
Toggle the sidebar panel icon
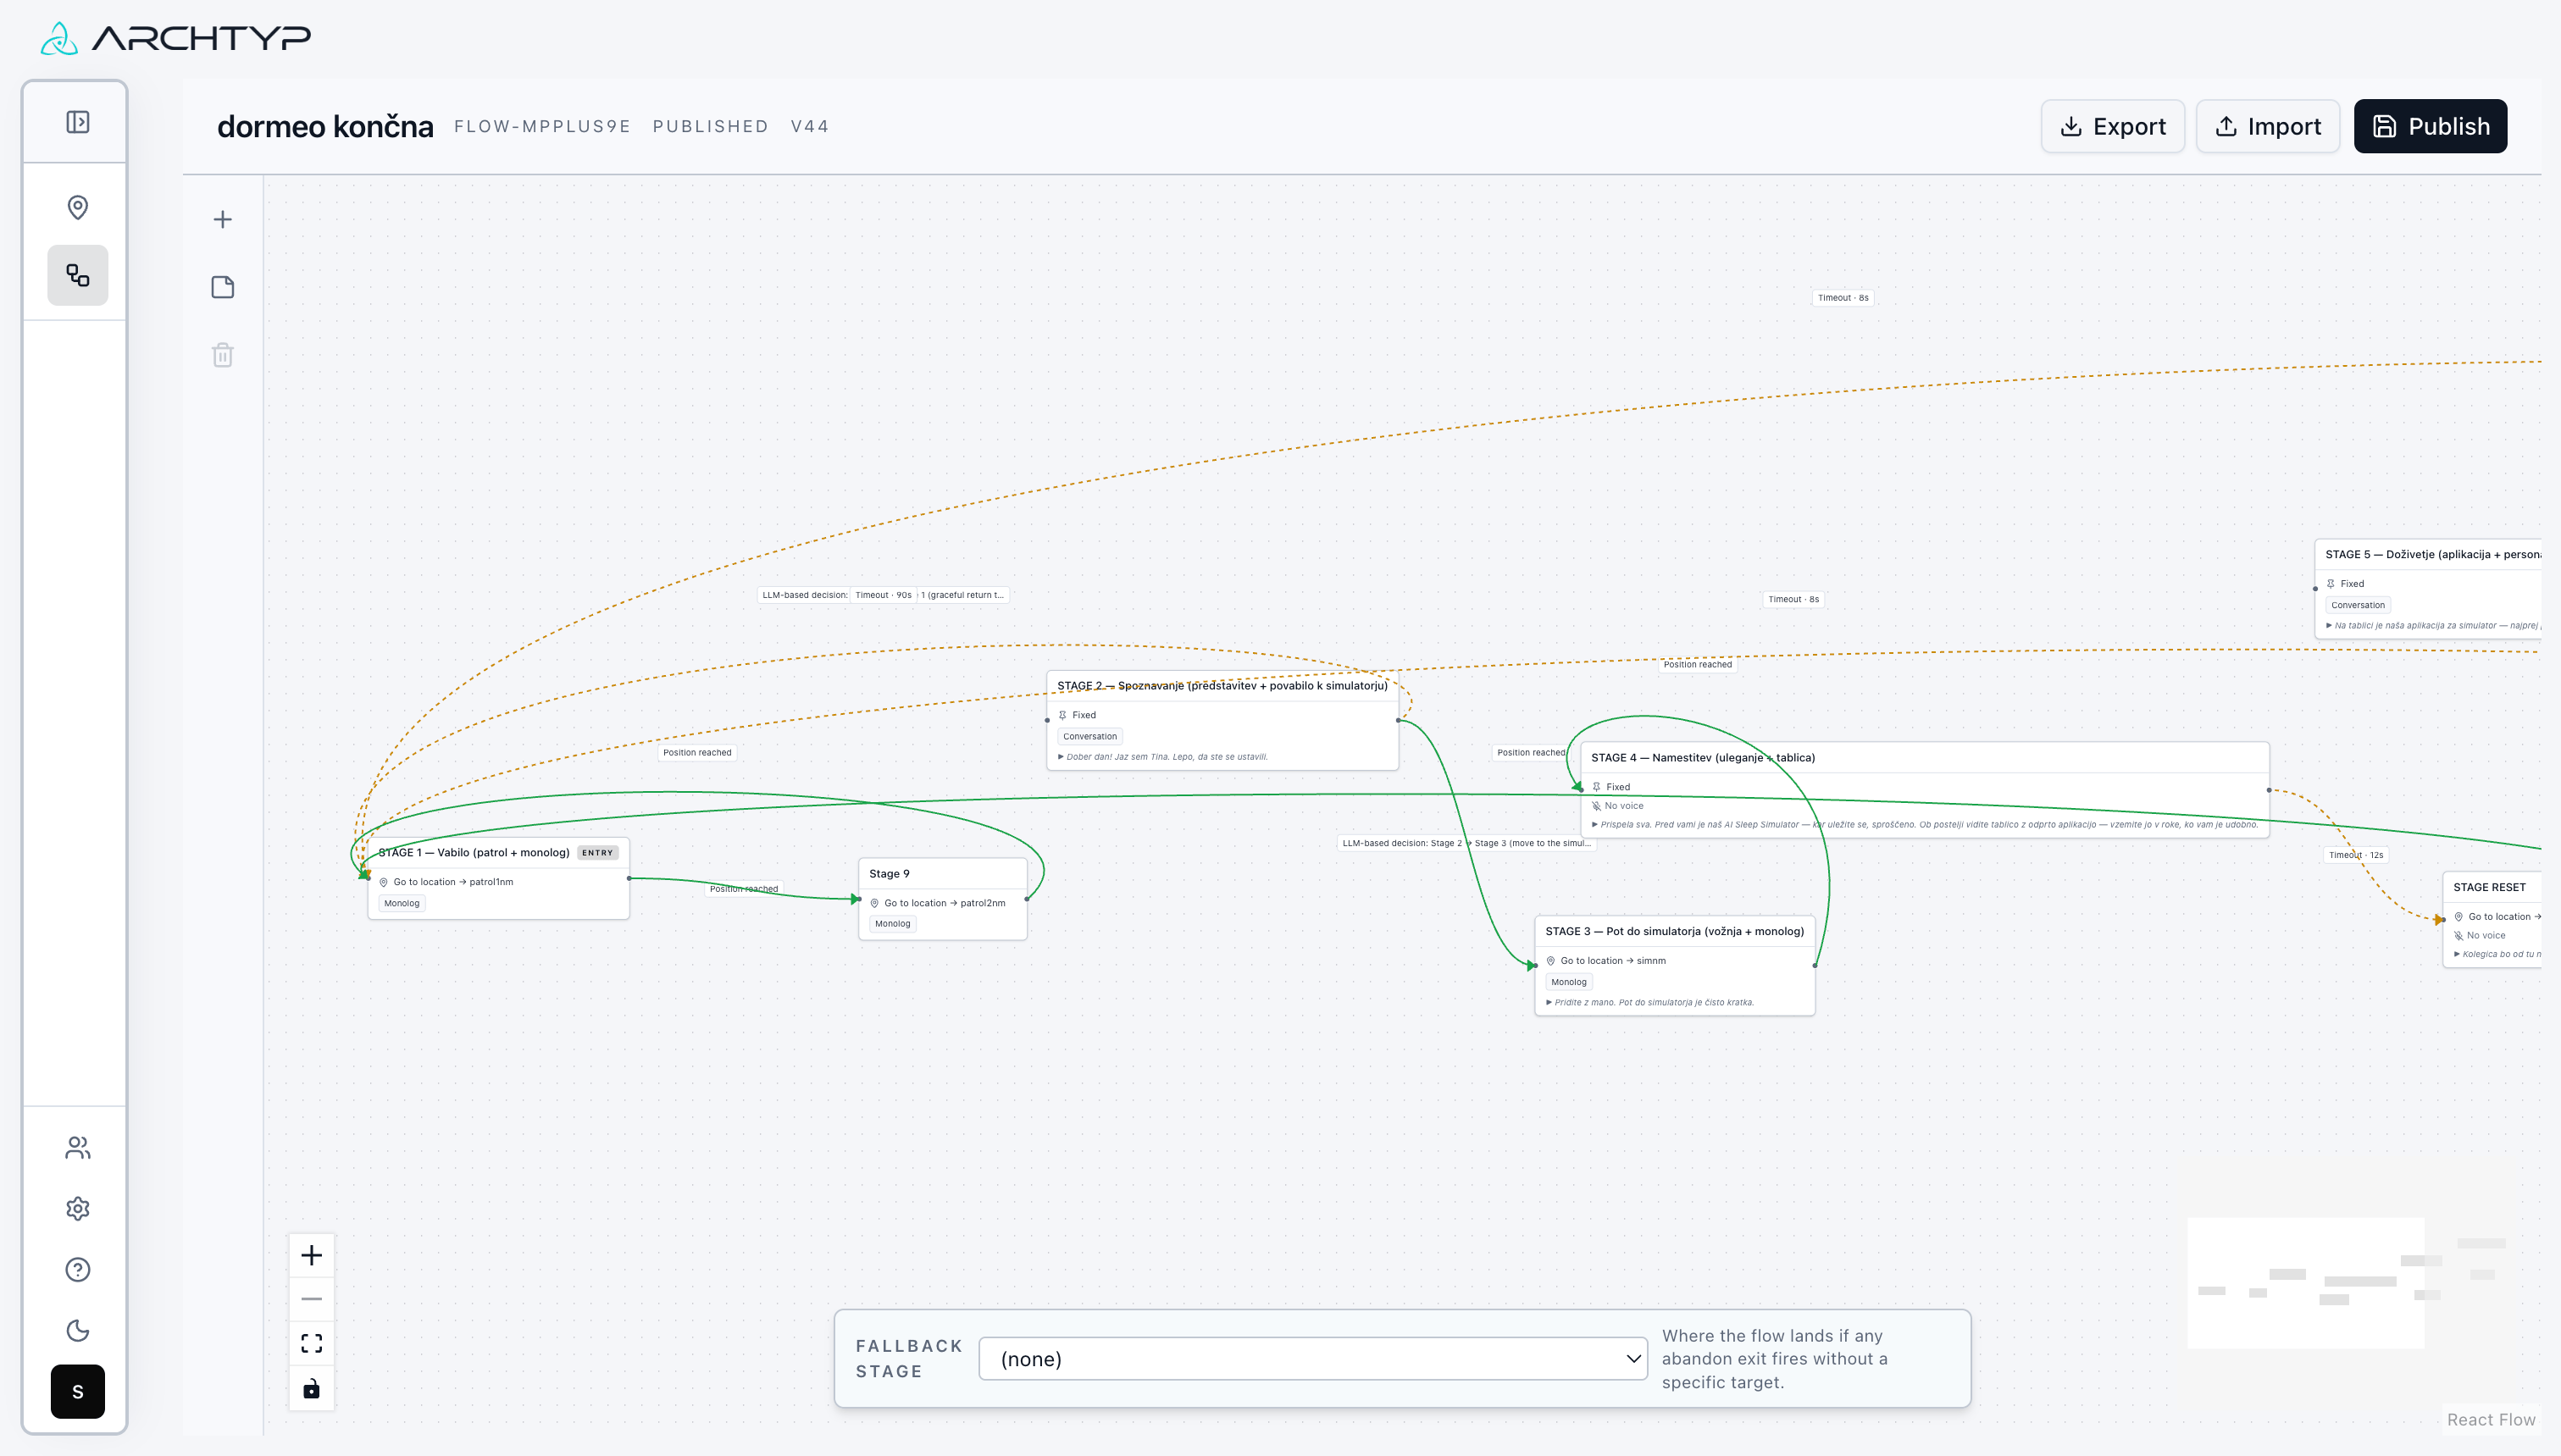[77, 122]
